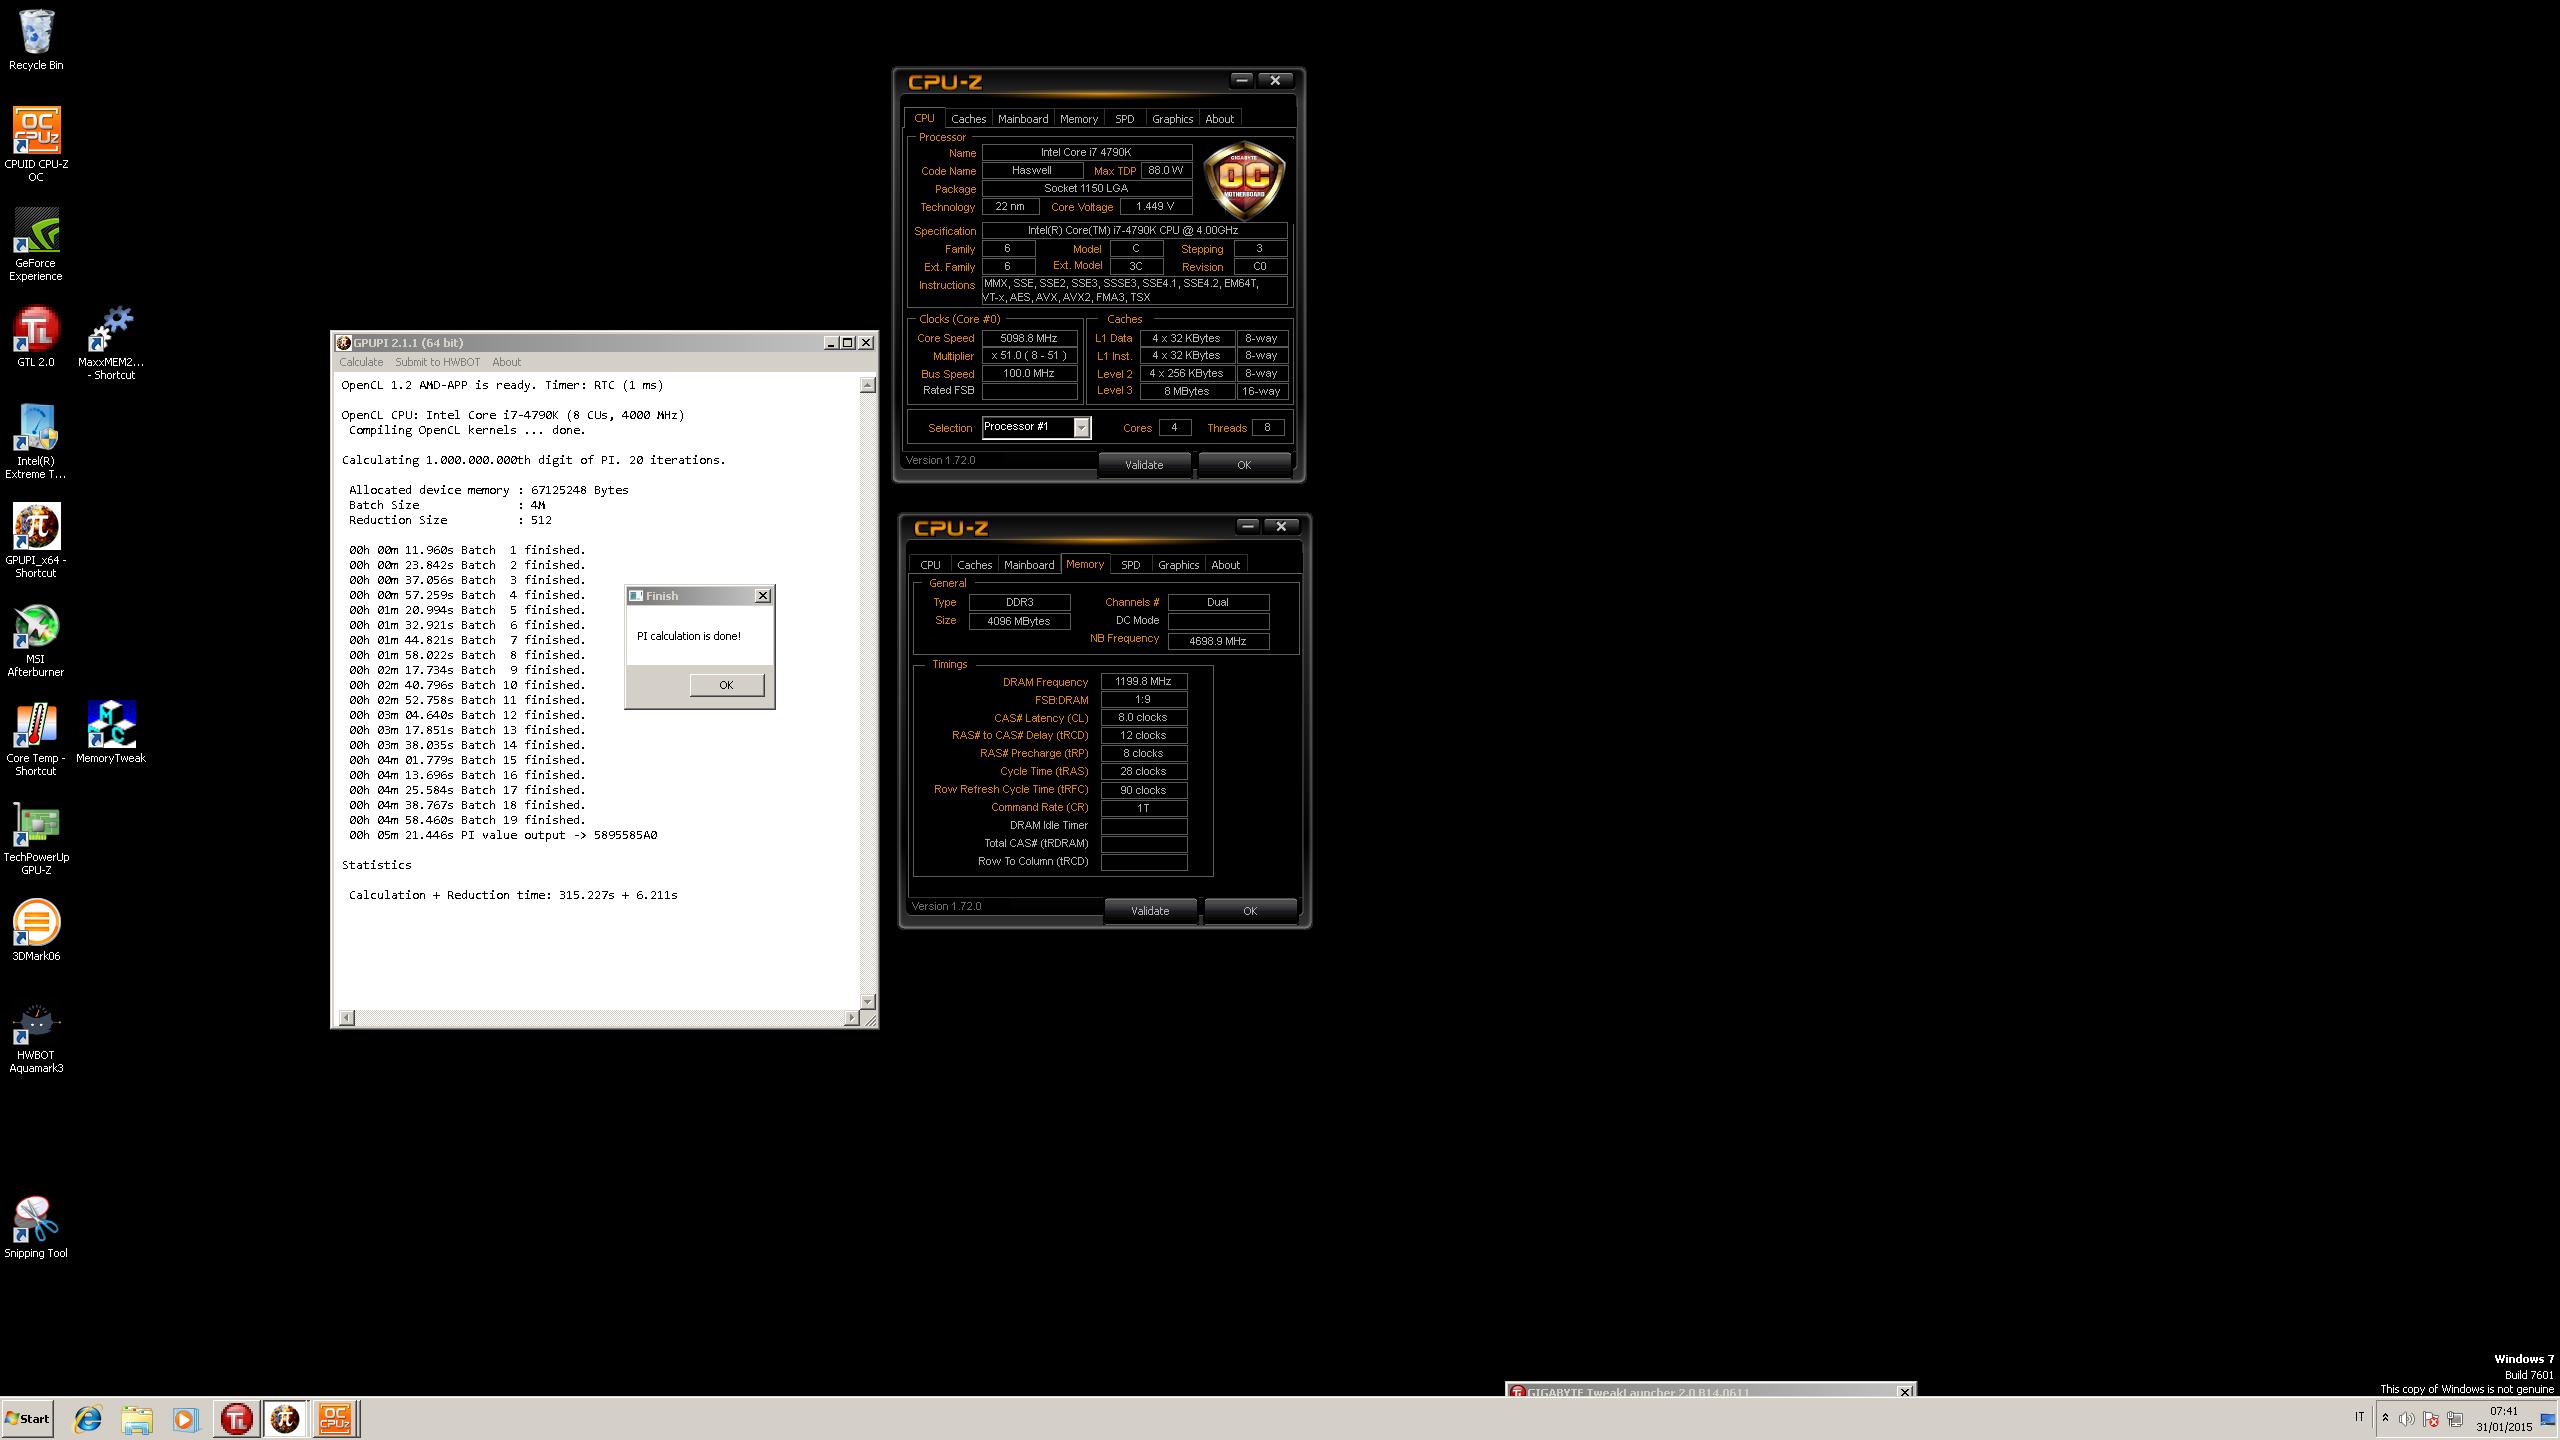Screen dimensions: 2560x1440
Task: Click the IT language indicator
Action: (2359, 1417)
